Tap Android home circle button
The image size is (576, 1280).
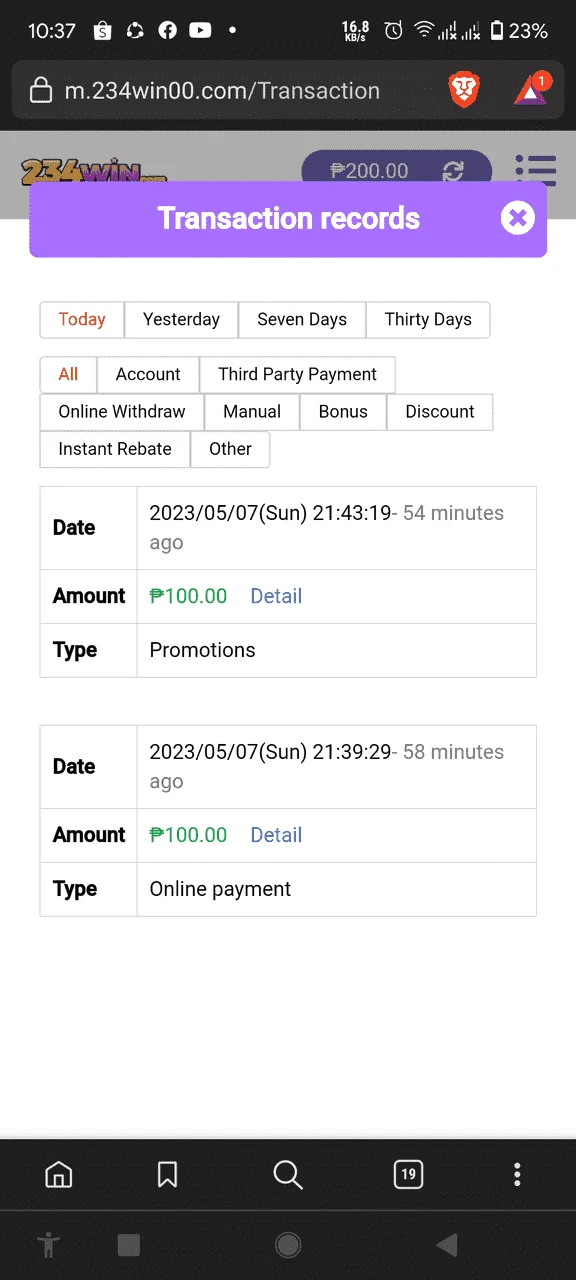click(288, 1244)
